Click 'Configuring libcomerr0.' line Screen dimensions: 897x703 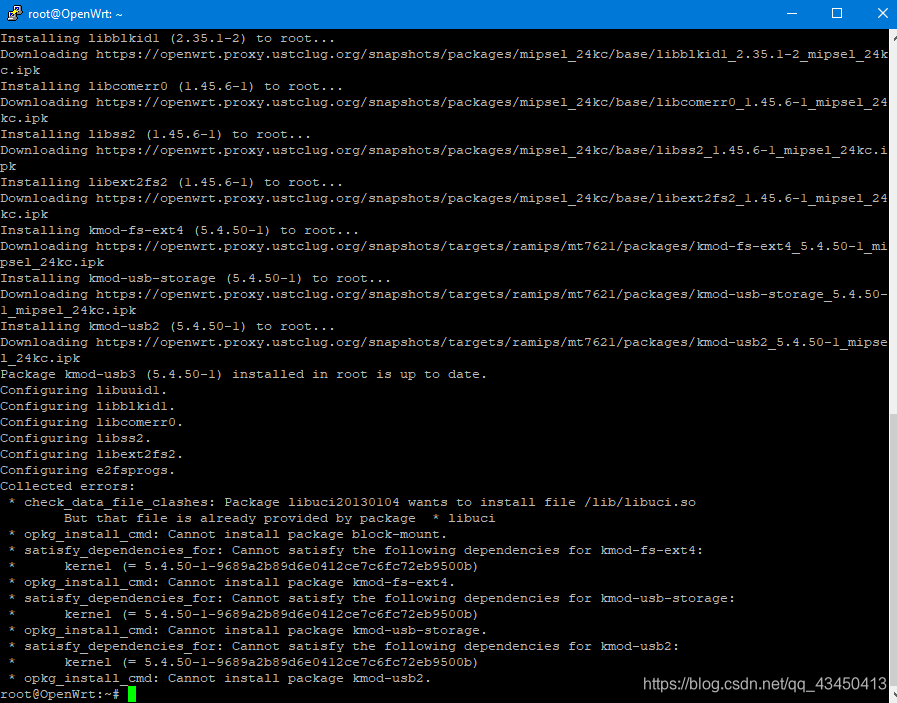pos(92,422)
